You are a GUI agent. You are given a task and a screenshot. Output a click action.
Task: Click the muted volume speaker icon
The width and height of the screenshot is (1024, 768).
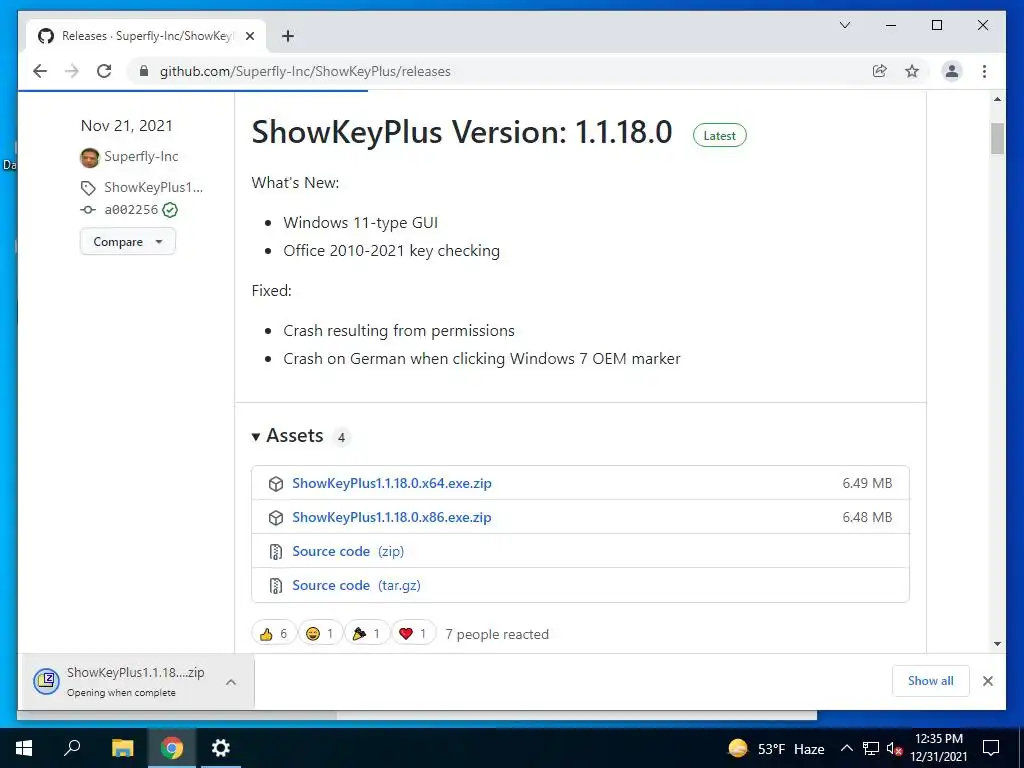pyautogui.click(x=894, y=748)
